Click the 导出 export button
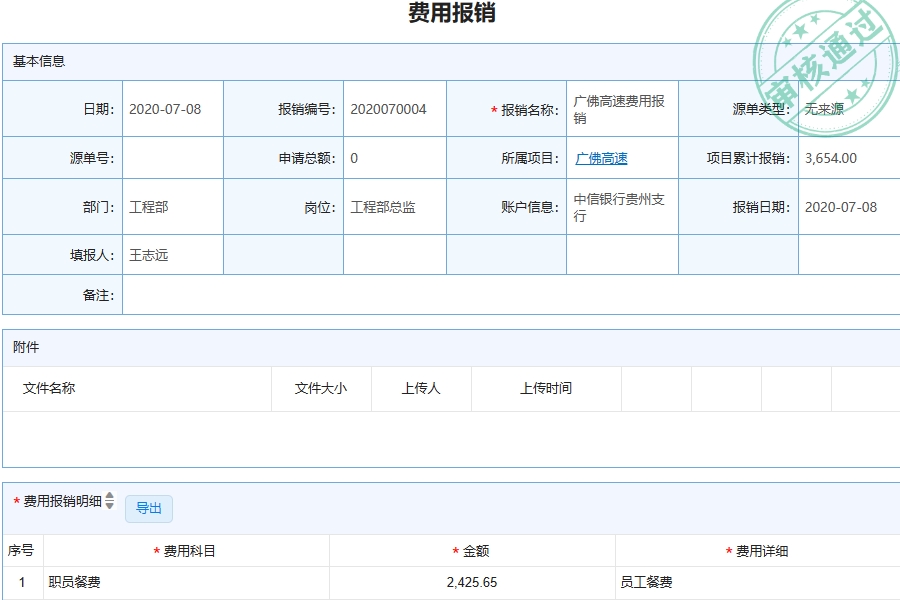Viewport: 900px width, 600px height. pyautogui.click(x=150, y=508)
